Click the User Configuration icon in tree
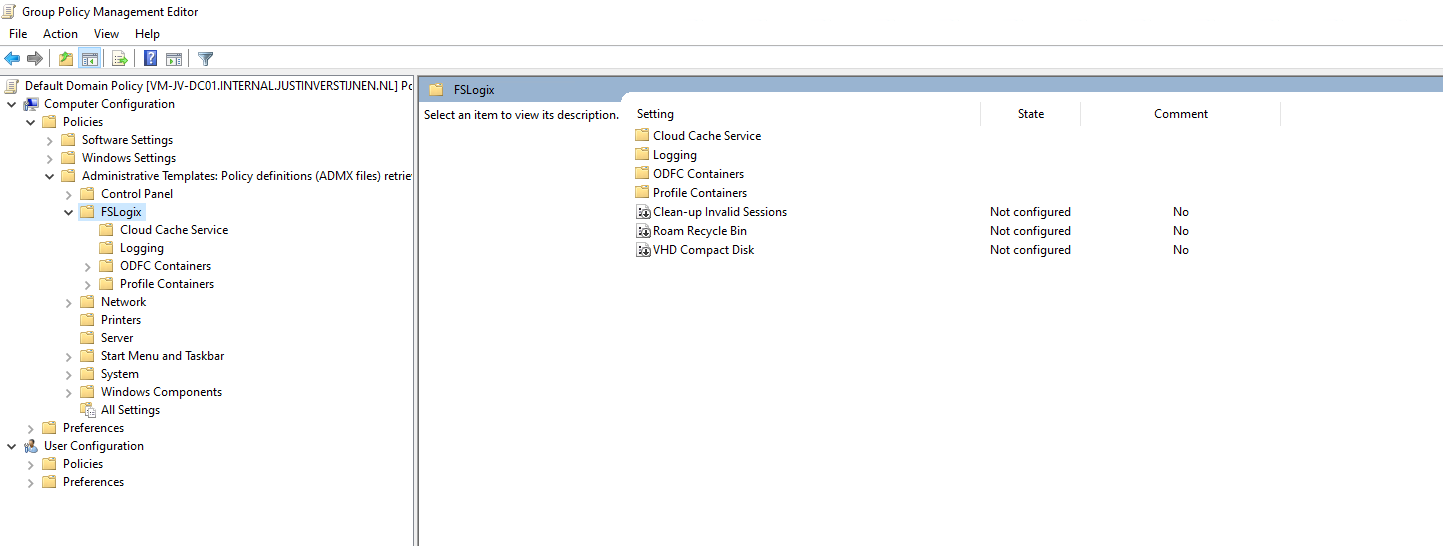 pyautogui.click(x=31, y=446)
